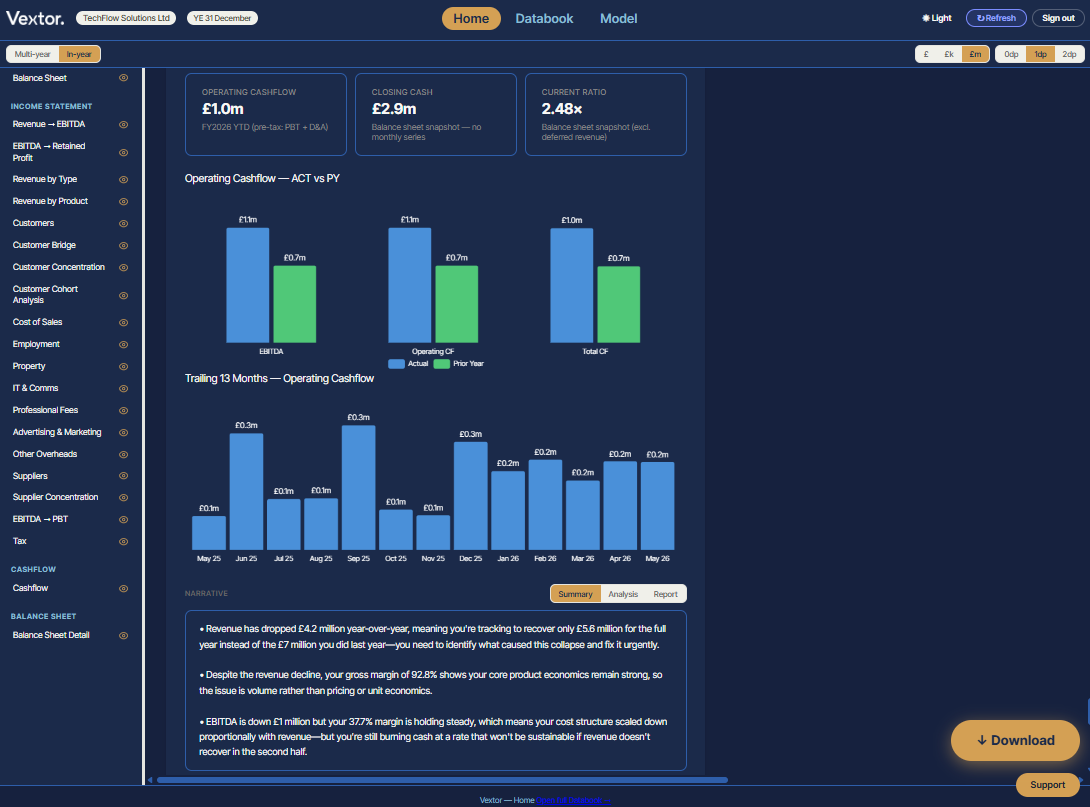Click the eye icon for Cost of Sales
The height and width of the screenshot is (807, 1090).
point(123,323)
